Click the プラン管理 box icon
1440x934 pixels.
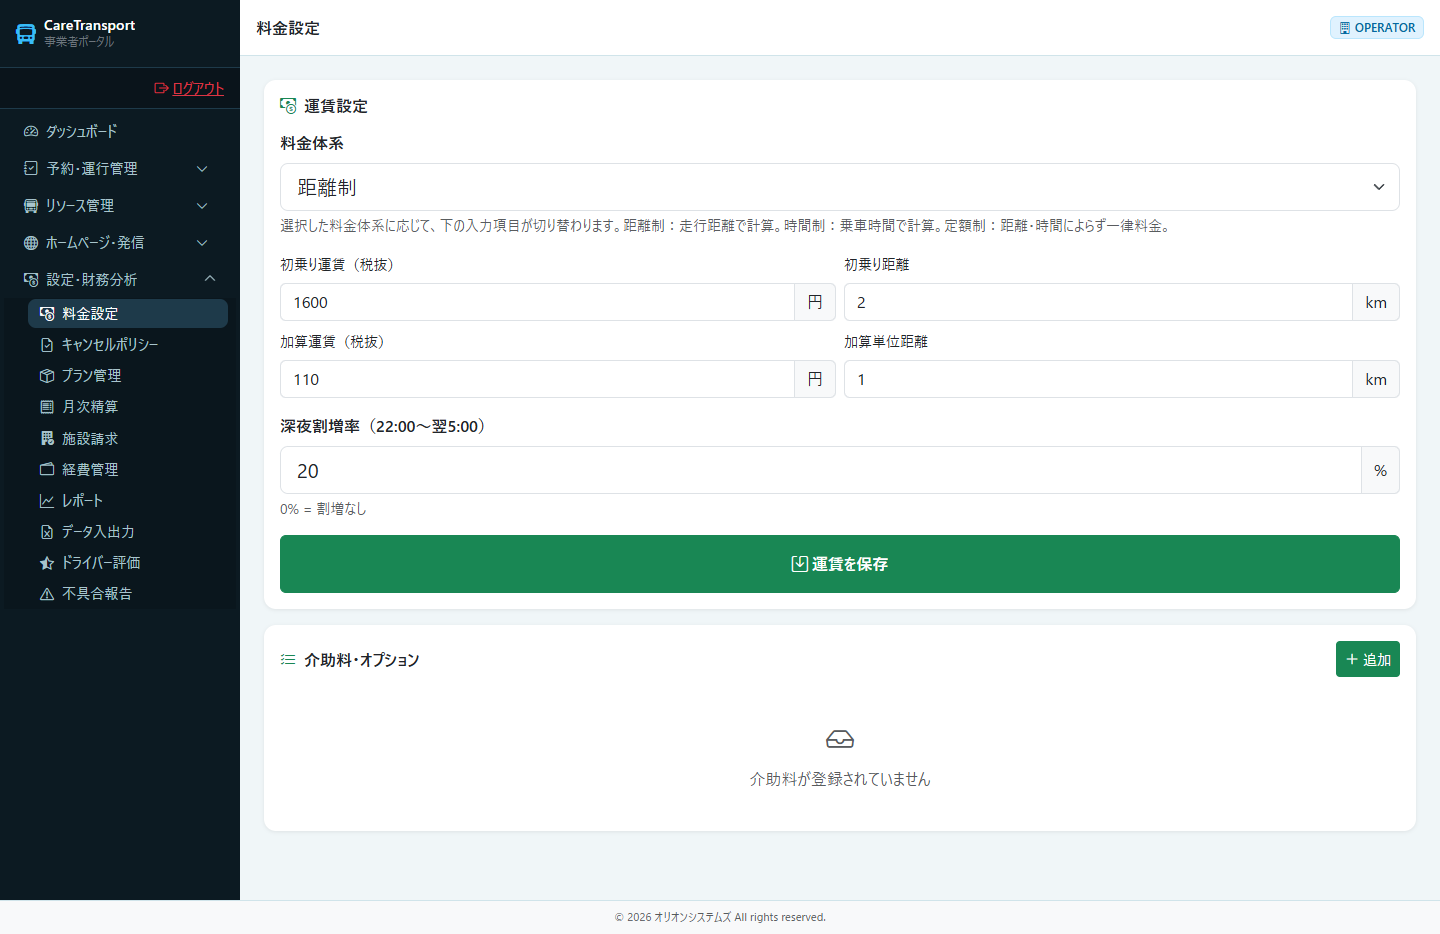tap(47, 376)
